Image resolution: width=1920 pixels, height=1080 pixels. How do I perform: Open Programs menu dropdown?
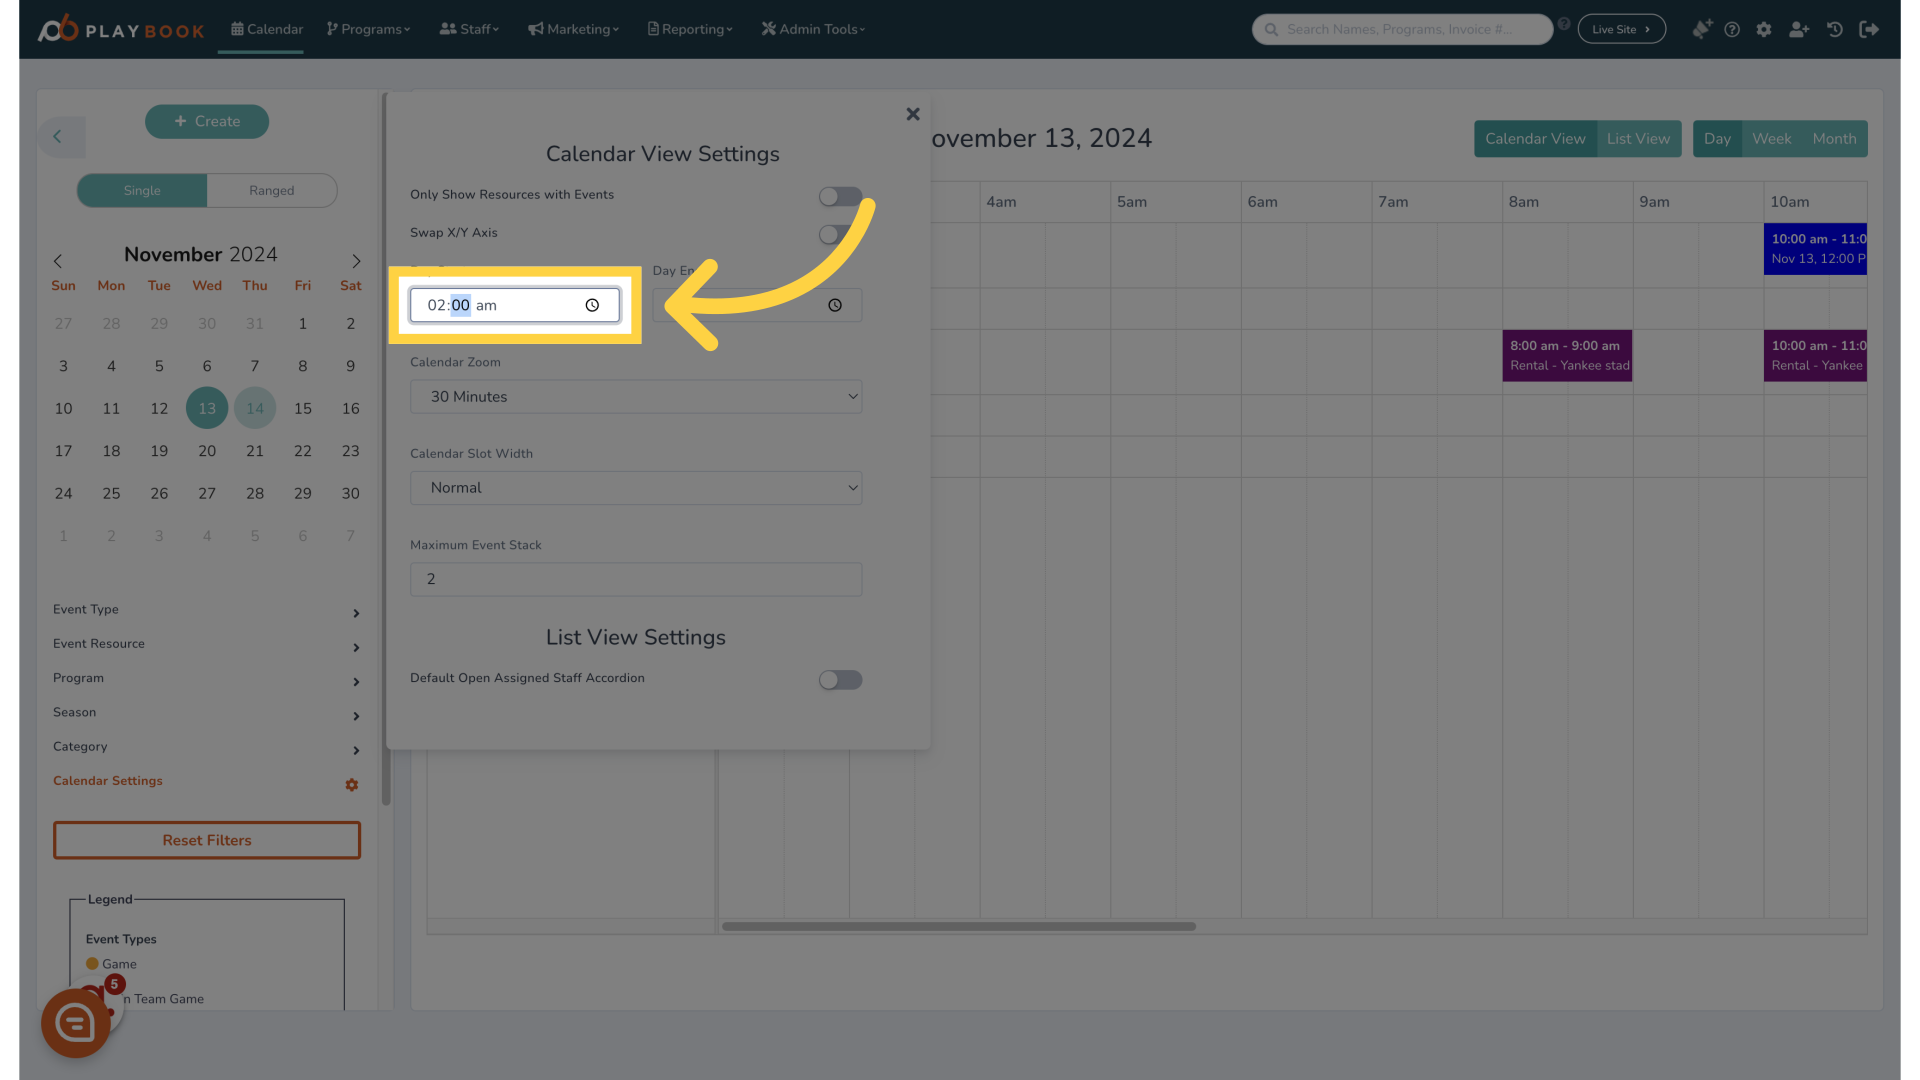368,29
